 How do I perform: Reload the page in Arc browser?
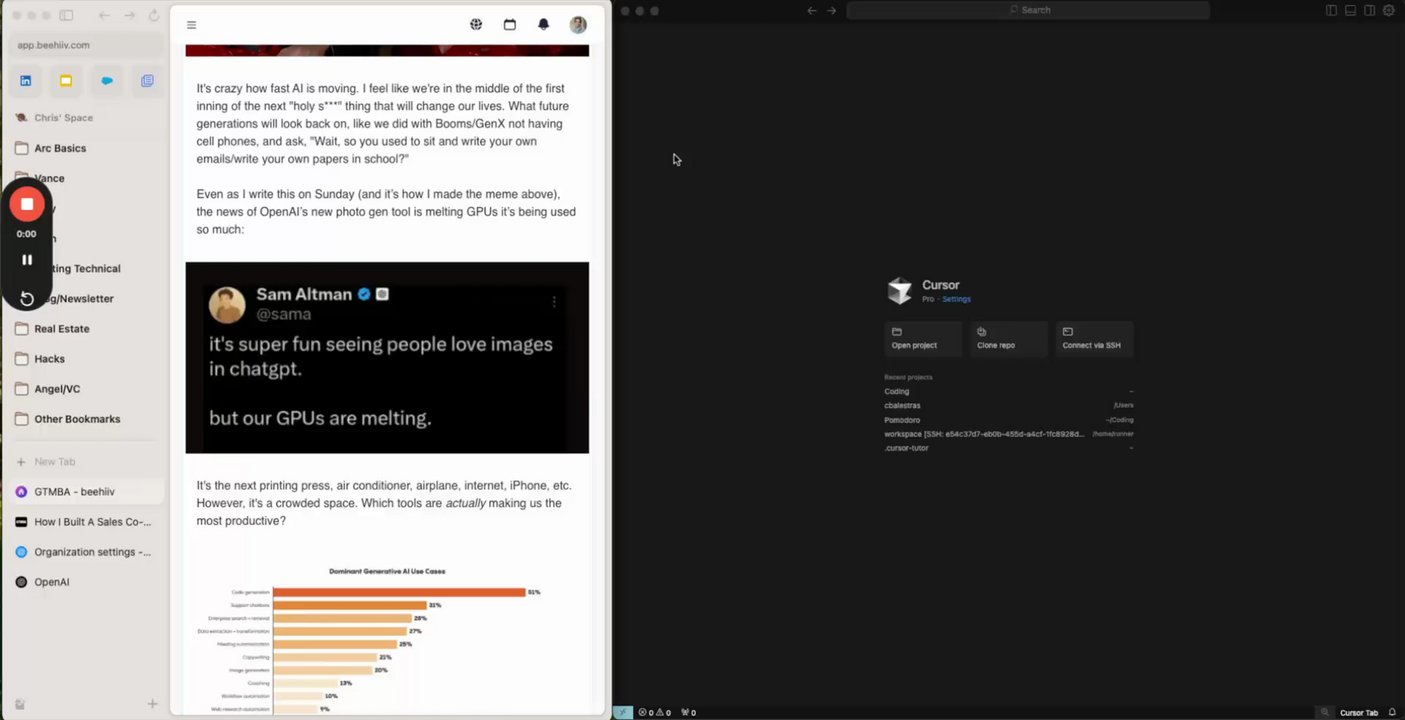coord(153,15)
